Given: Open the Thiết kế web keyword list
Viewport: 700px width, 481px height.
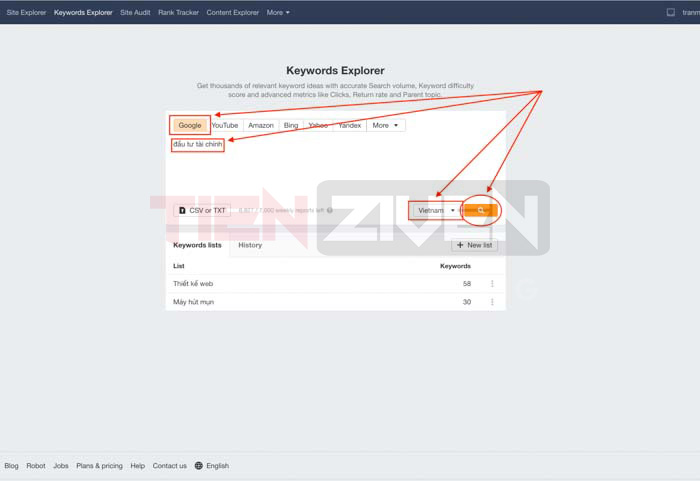Looking at the screenshot, I should (x=193, y=284).
